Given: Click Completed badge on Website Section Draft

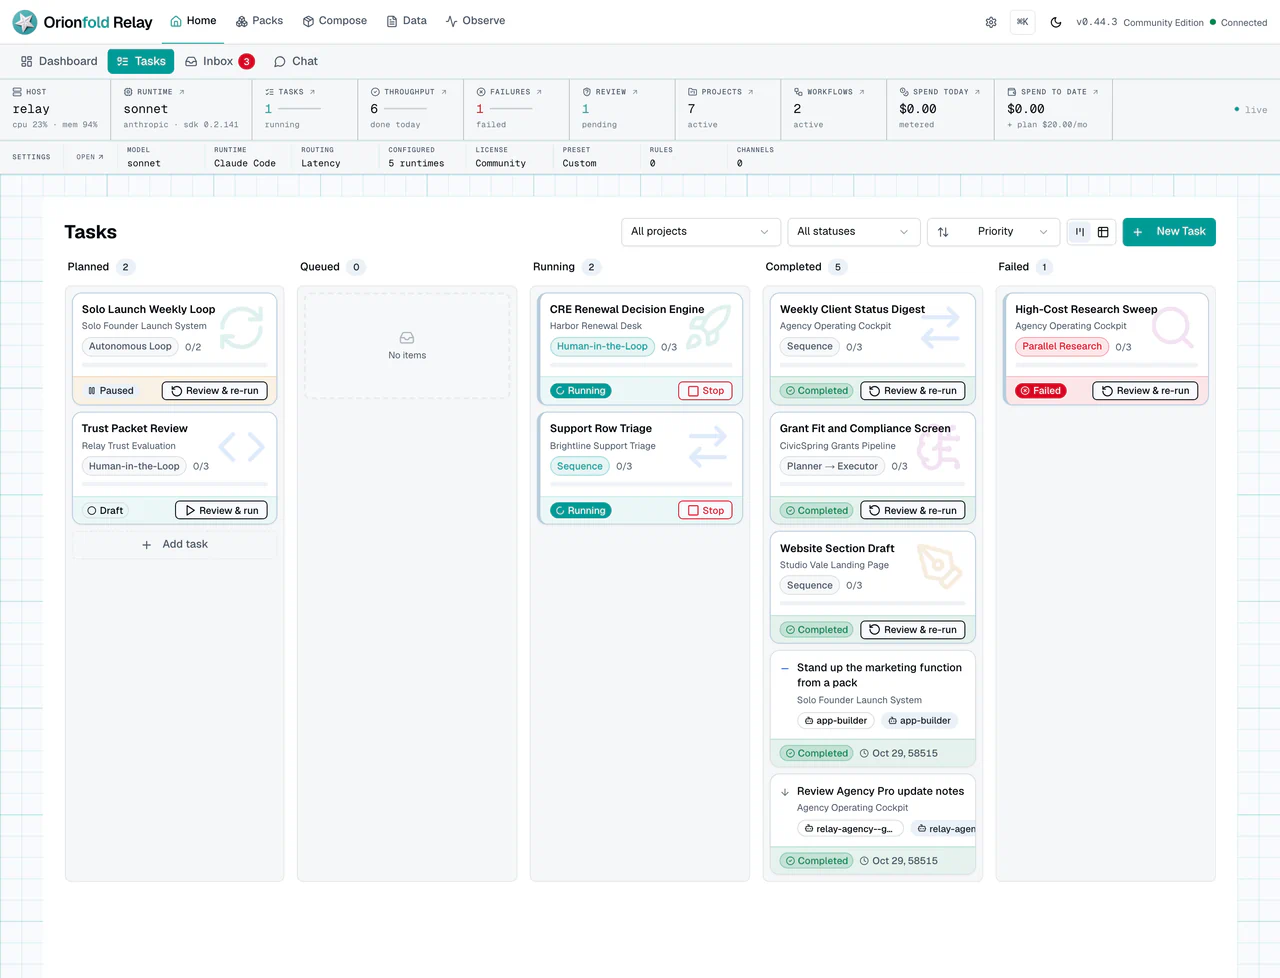Looking at the screenshot, I should [x=817, y=630].
